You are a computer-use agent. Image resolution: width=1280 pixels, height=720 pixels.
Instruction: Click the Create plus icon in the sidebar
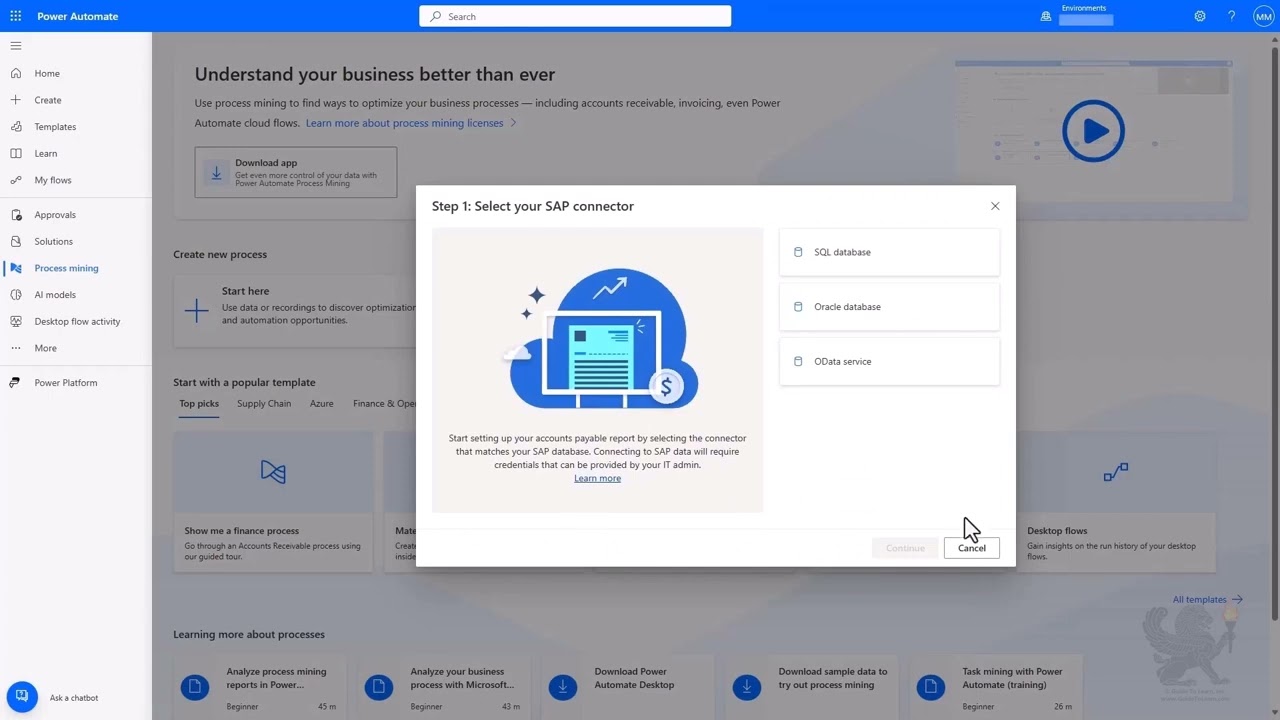(15, 100)
